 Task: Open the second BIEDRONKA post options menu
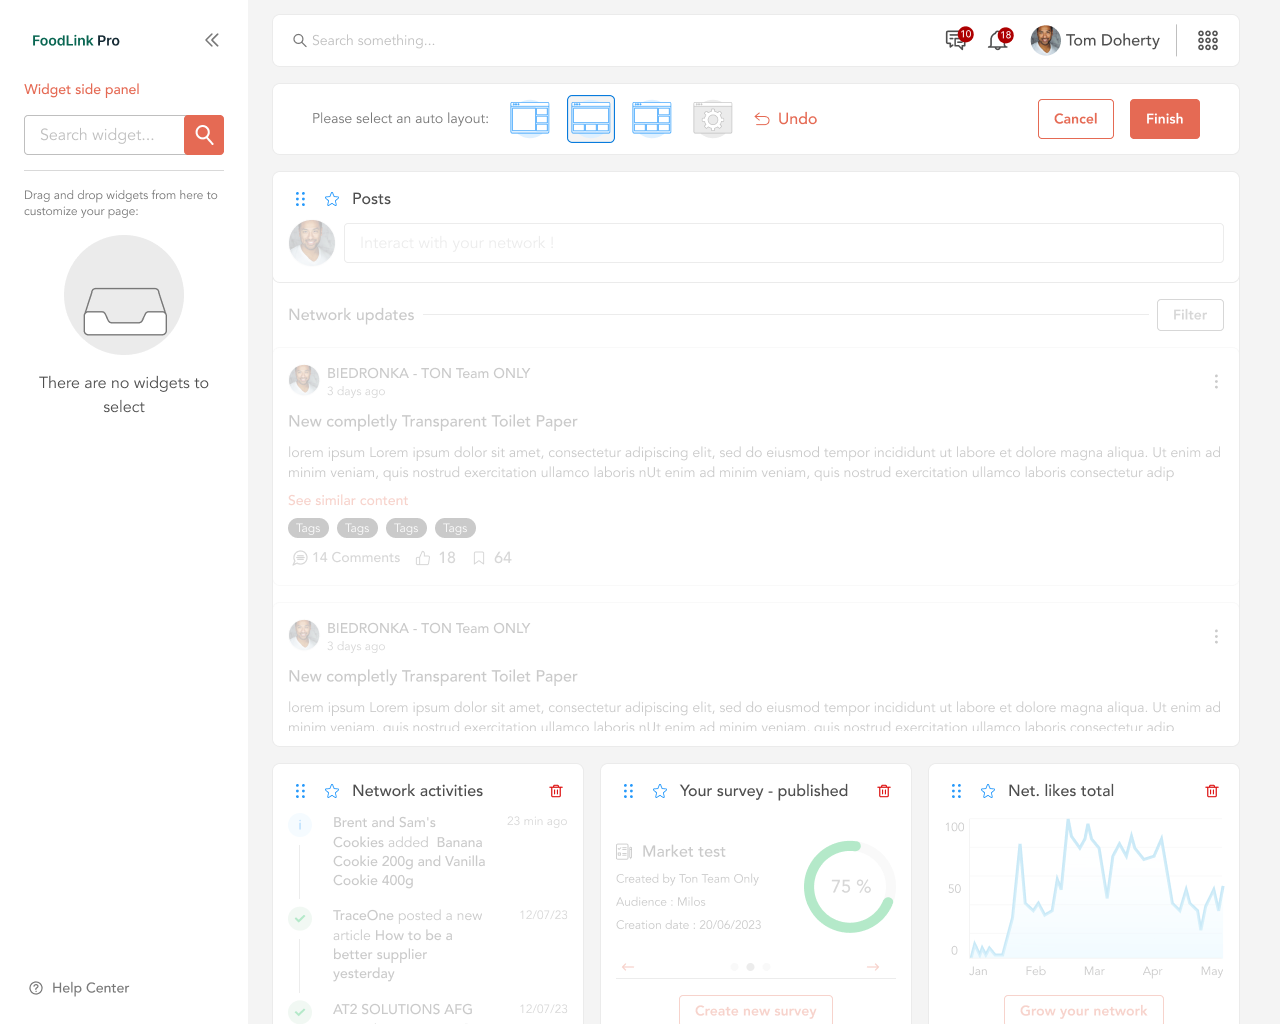[1216, 637]
